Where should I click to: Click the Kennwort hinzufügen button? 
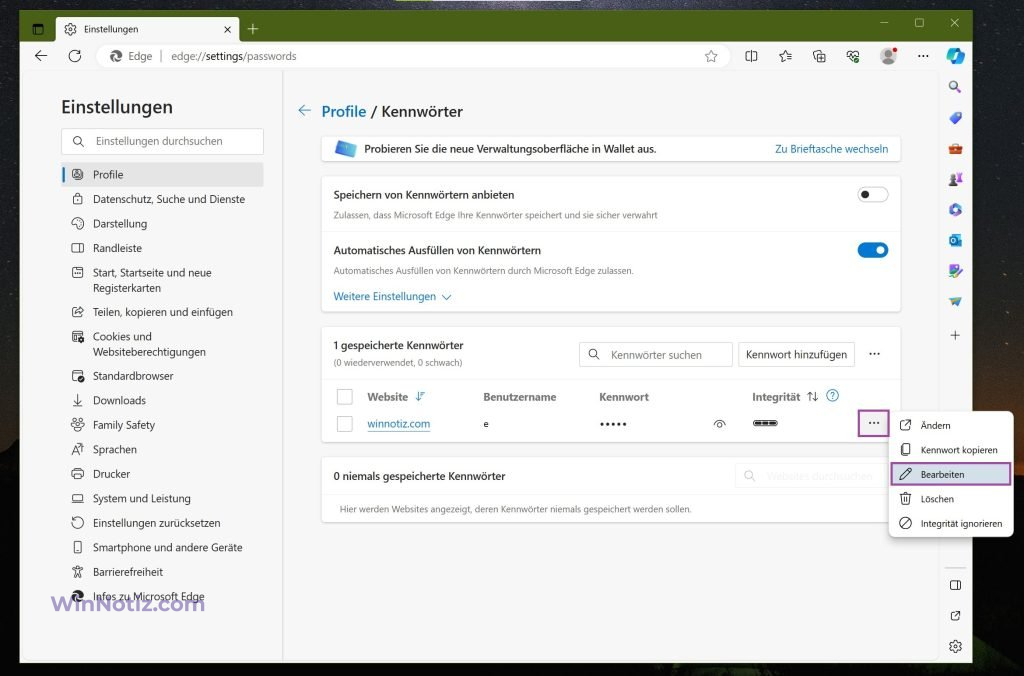tap(796, 354)
